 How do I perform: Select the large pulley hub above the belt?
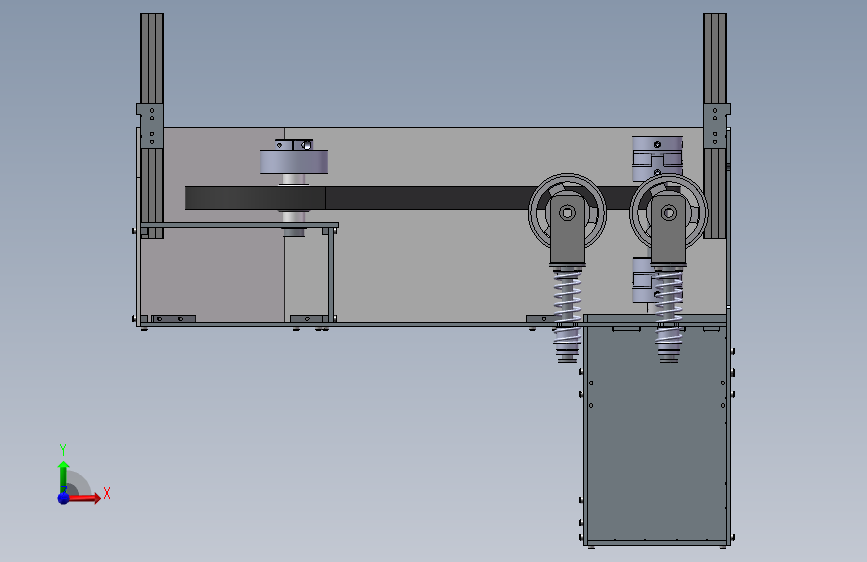click(294, 162)
